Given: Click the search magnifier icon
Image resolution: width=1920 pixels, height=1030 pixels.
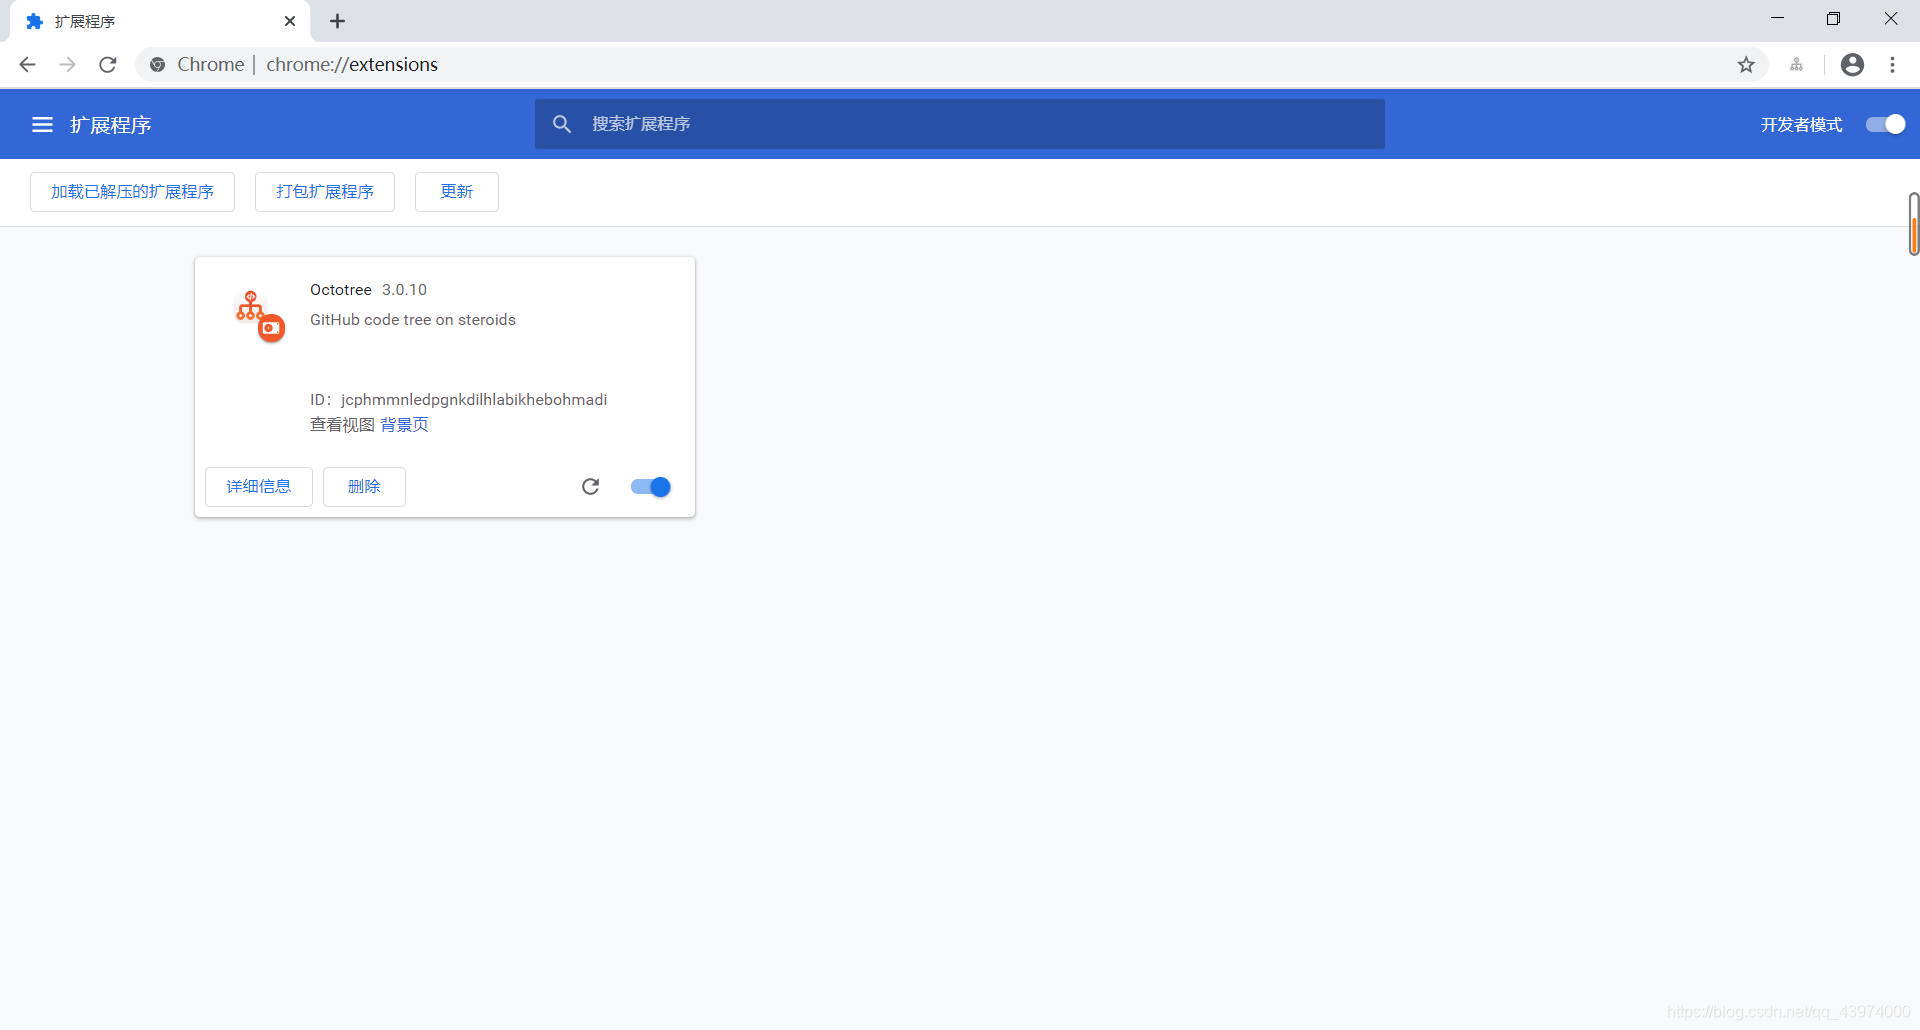Looking at the screenshot, I should (562, 124).
